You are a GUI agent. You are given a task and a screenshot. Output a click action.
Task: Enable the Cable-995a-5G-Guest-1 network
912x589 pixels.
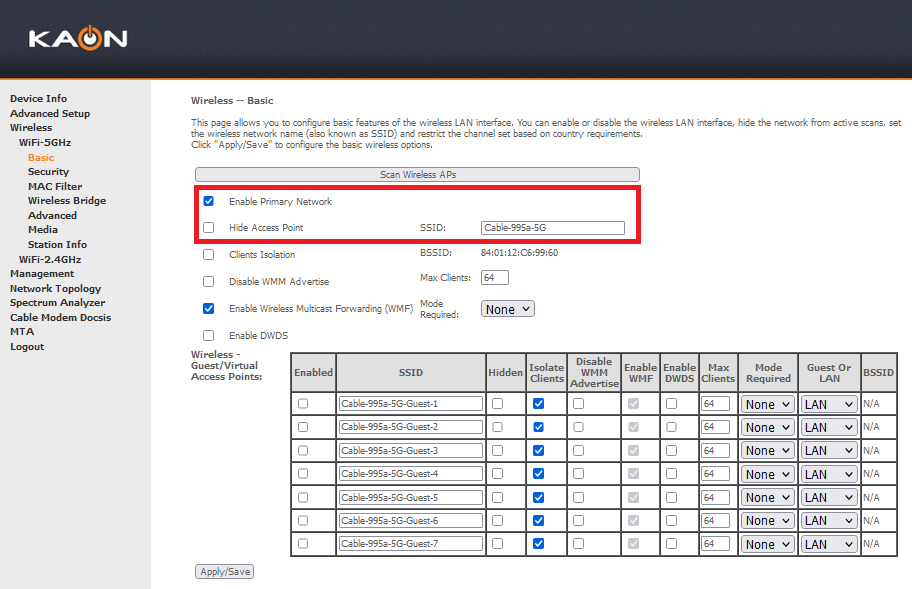tap(313, 403)
